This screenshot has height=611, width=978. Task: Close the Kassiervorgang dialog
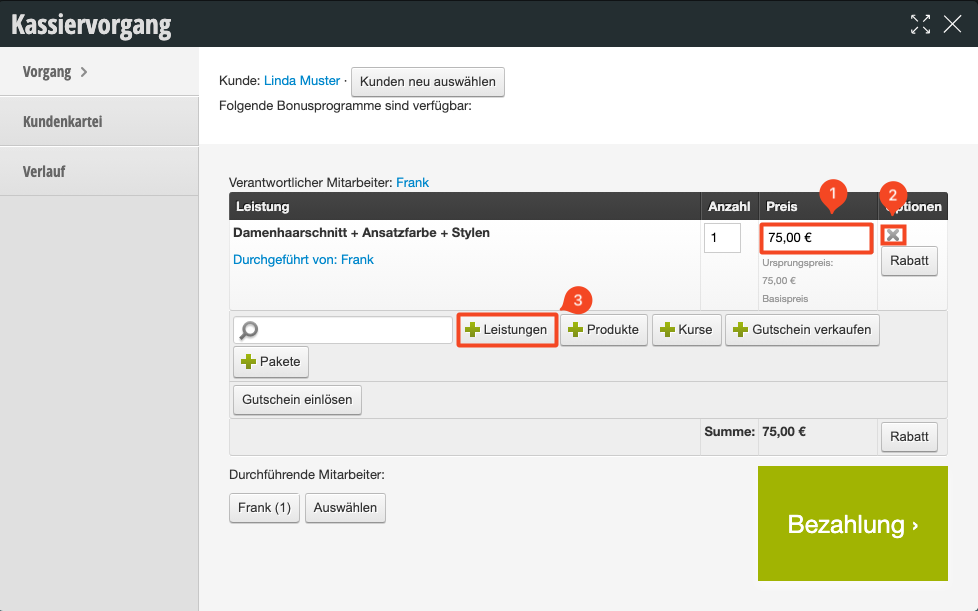click(x=952, y=25)
